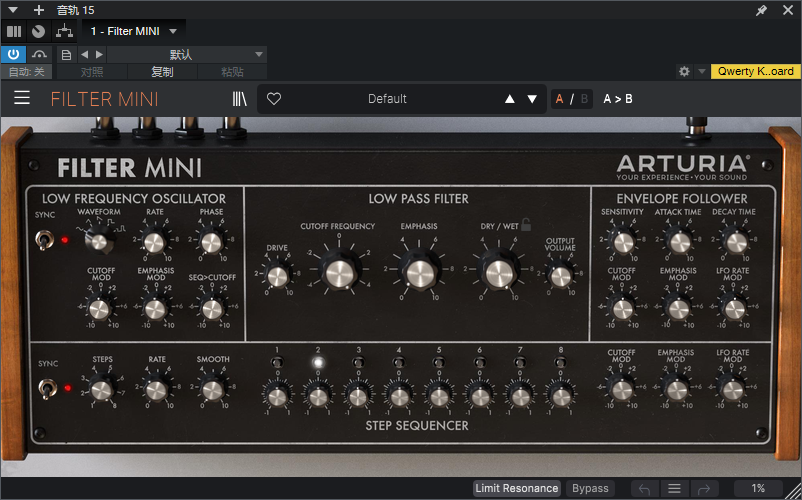Click the Output Volume knob
Screen dimensions: 802x500
click(561, 277)
